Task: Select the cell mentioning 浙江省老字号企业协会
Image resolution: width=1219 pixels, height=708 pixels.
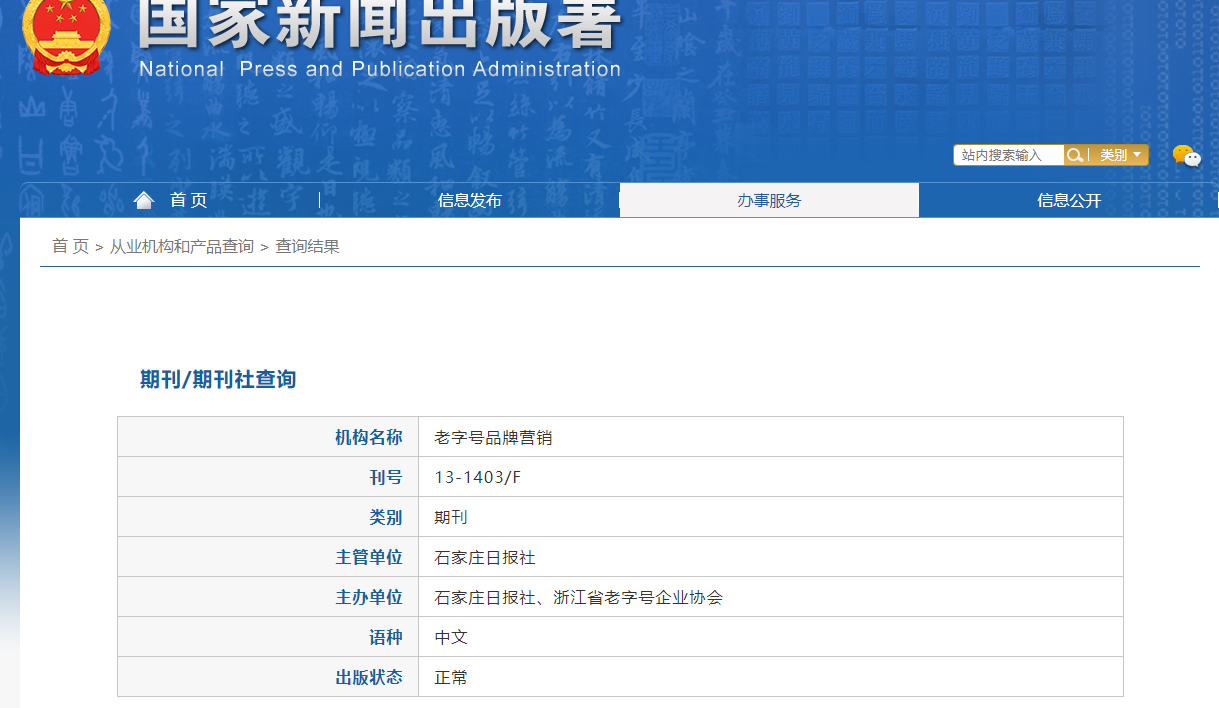Action: coord(578,597)
